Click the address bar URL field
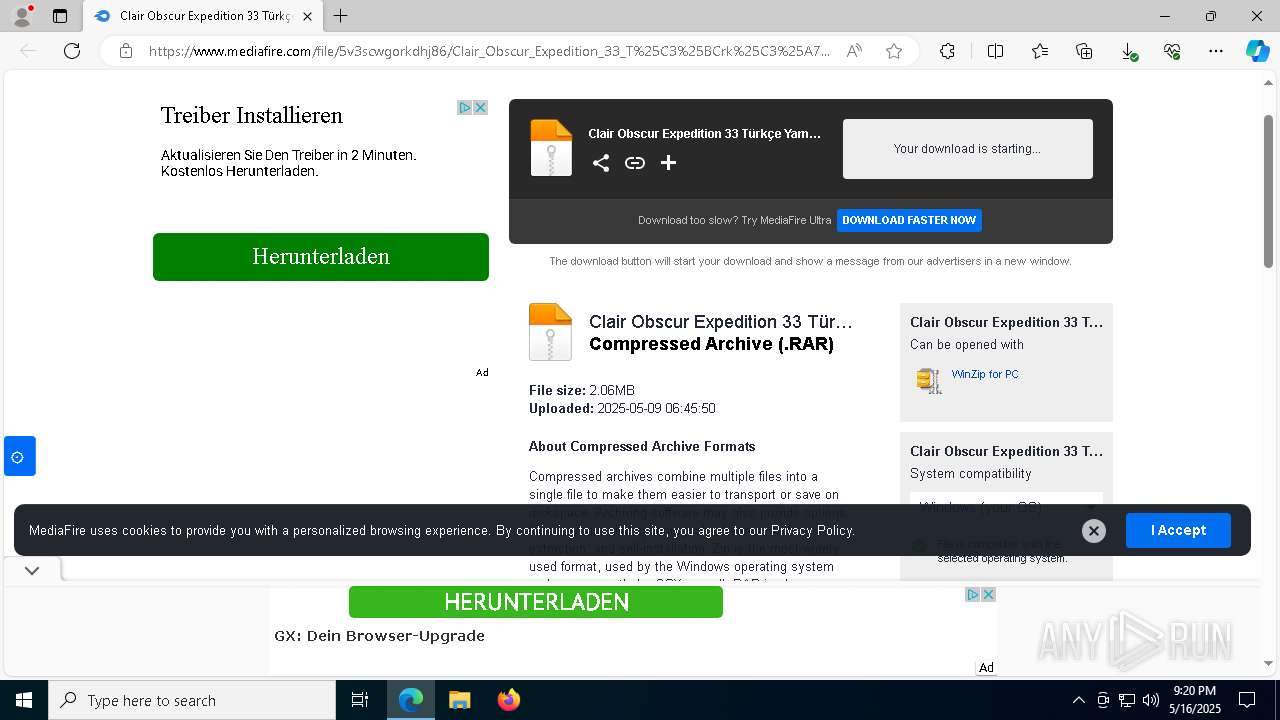The height and width of the screenshot is (720, 1280). click(x=489, y=51)
